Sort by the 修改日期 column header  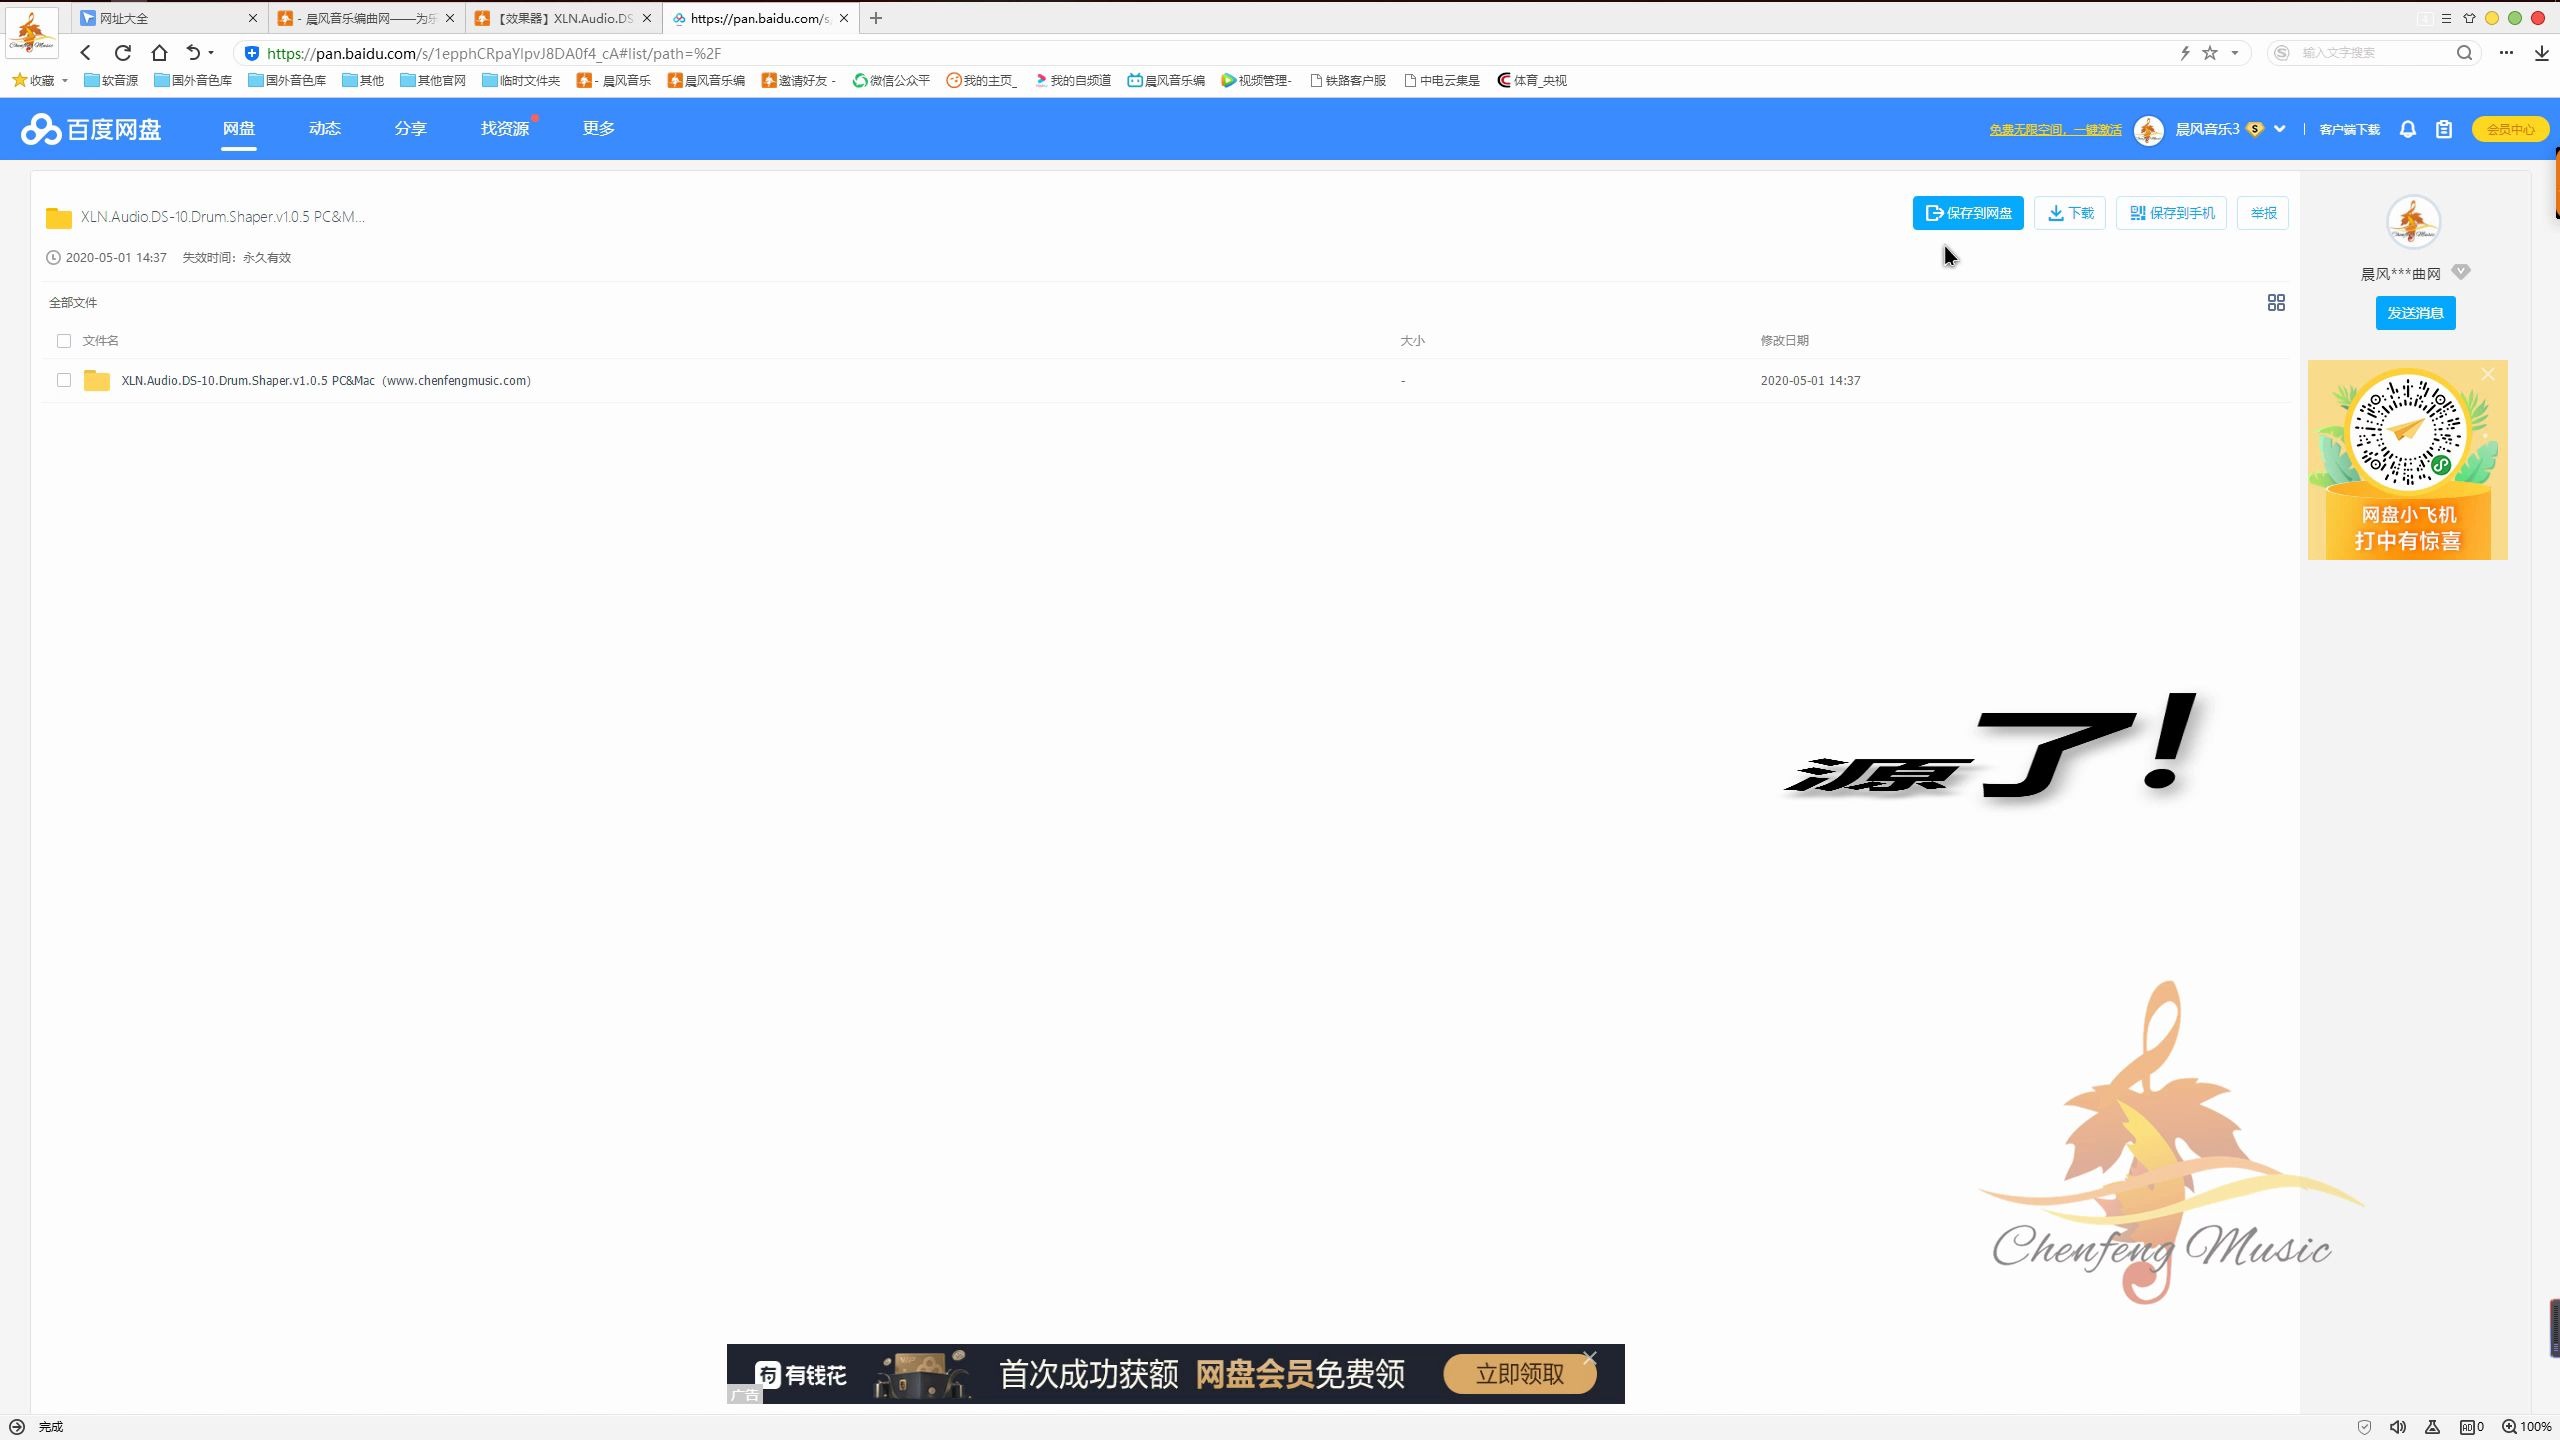1784,341
